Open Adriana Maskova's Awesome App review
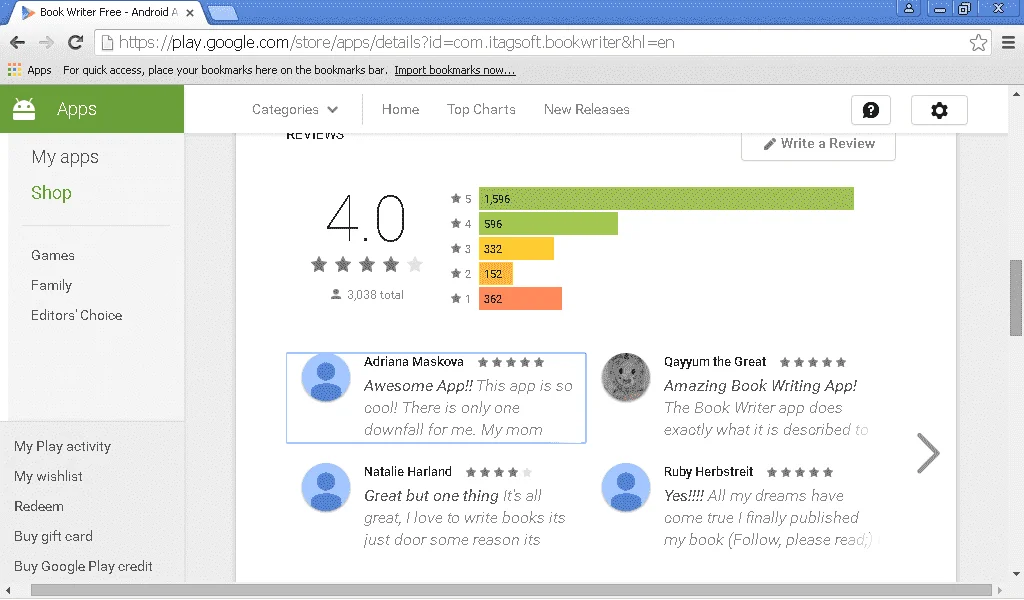This screenshot has height=600, width=1024. click(436, 398)
